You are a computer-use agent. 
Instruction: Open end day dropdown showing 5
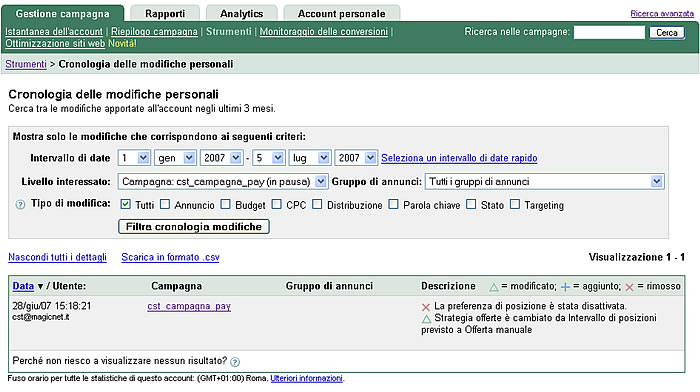268,158
